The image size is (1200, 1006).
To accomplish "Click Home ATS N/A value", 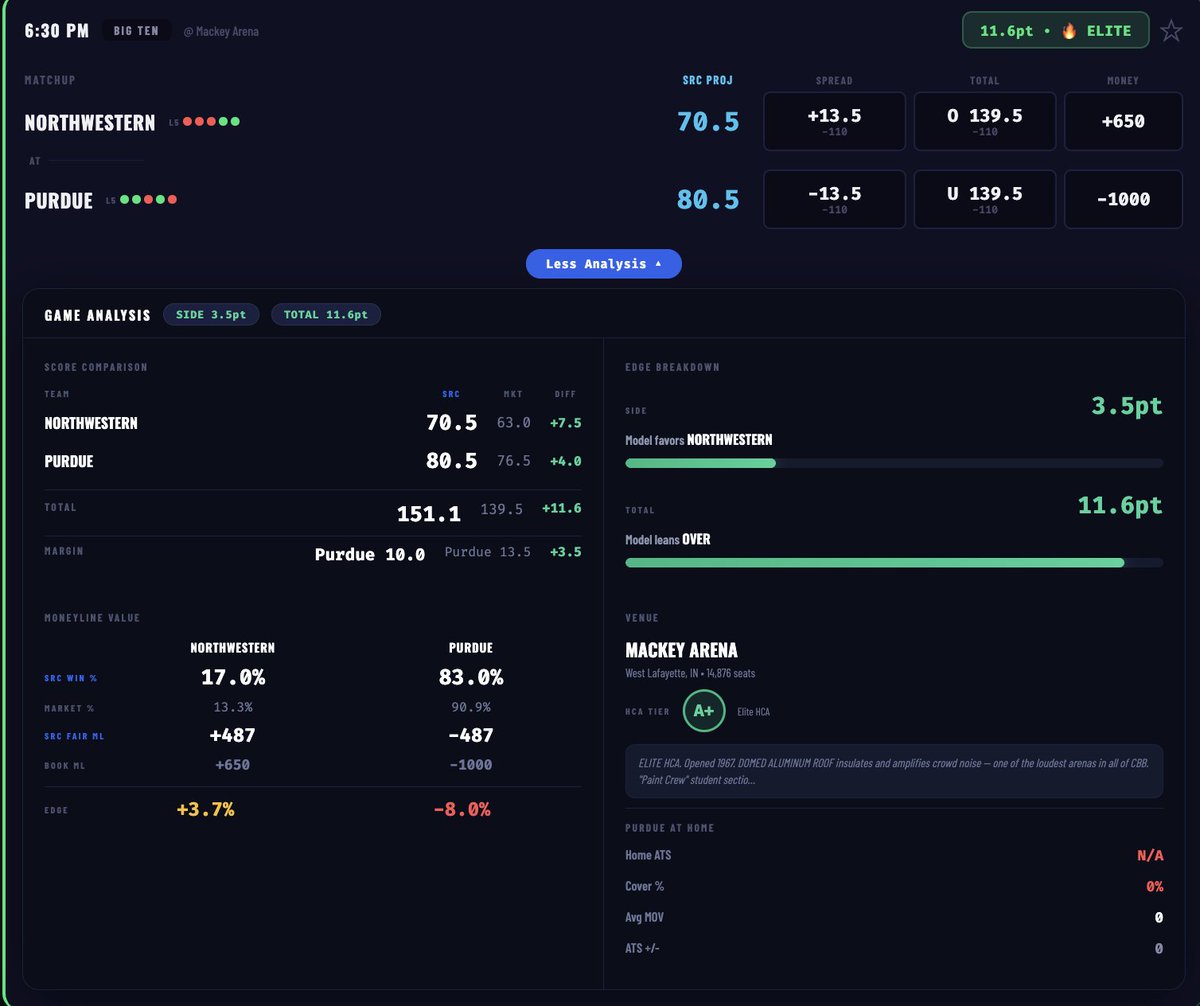I will click(1150, 856).
